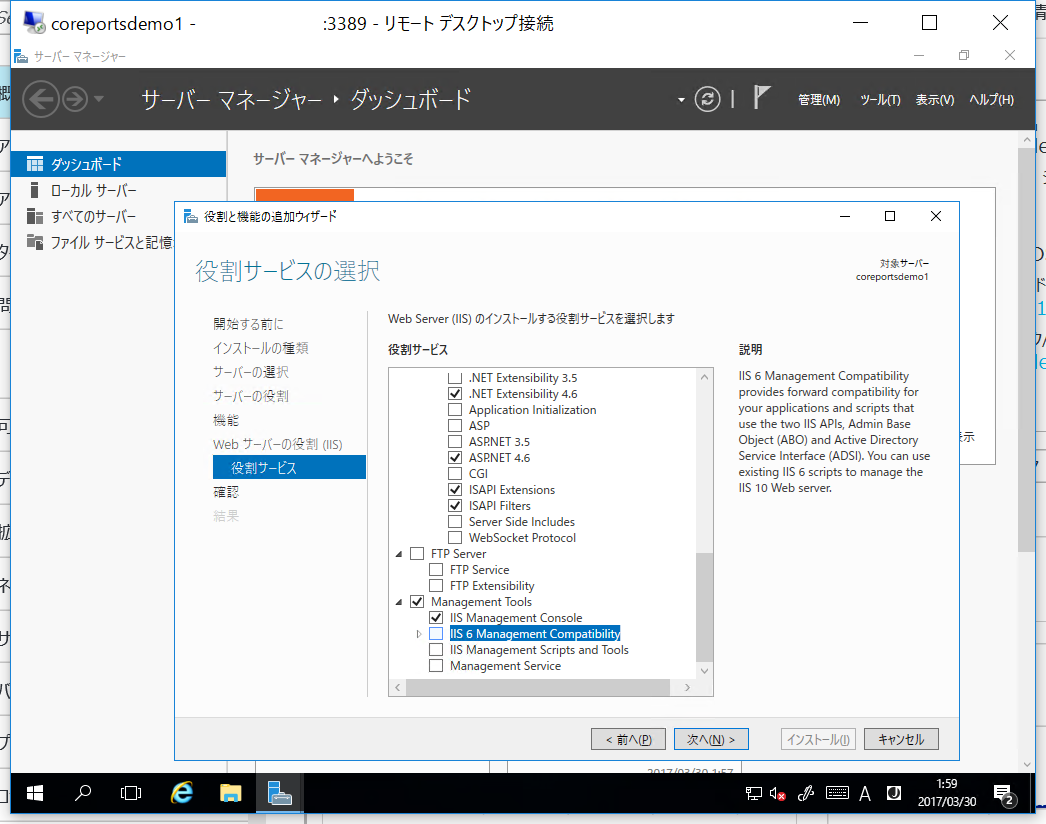Open the 管理(M) menu
The width and height of the screenshot is (1046, 824).
click(x=819, y=99)
